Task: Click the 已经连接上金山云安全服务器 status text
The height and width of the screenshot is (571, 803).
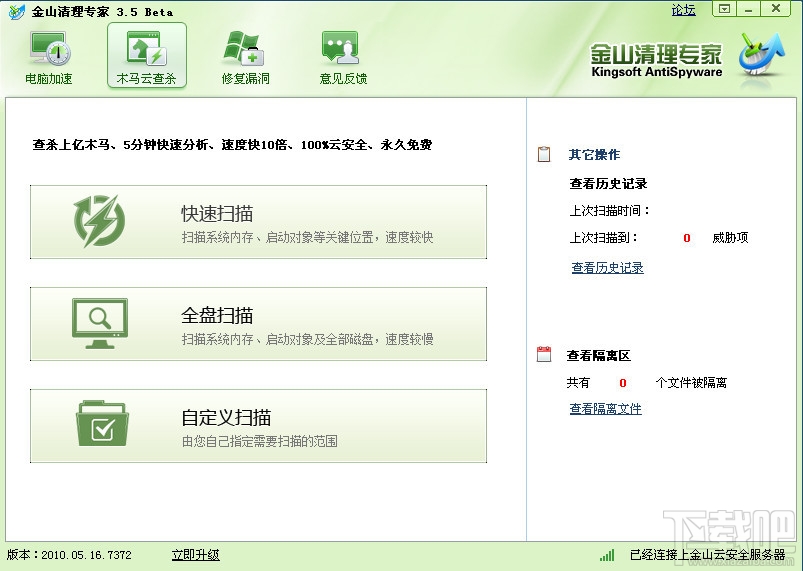Action: (x=707, y=555)
